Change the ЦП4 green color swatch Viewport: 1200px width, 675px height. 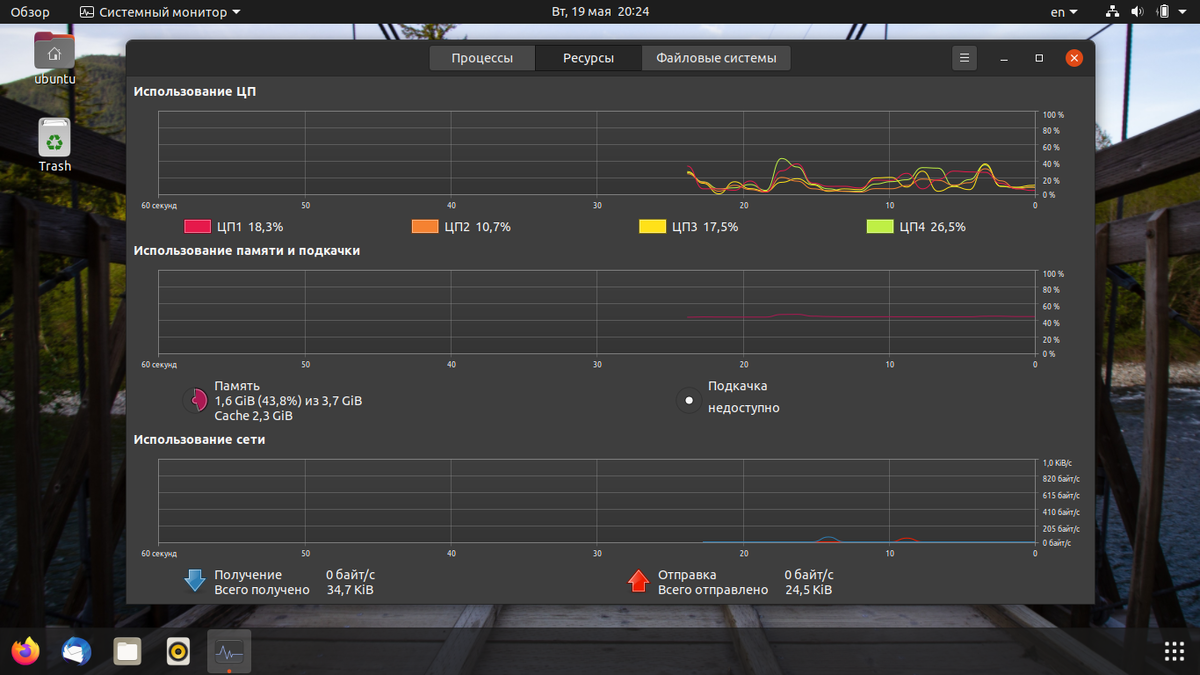[x=880, y=227]
